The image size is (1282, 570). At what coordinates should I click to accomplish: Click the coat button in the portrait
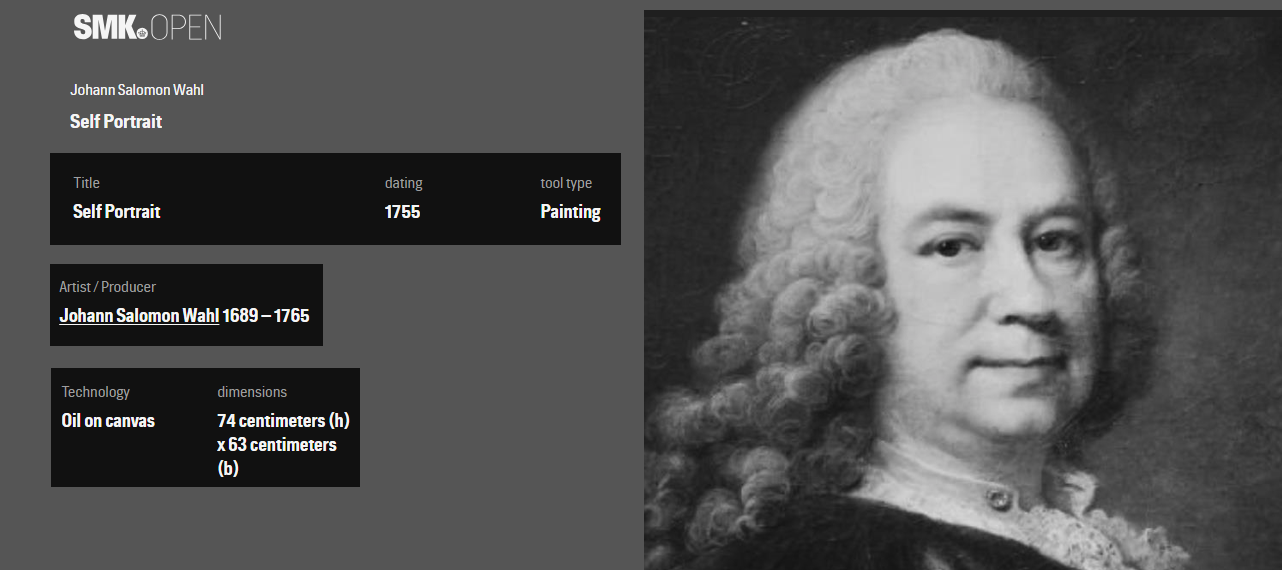point(996,496)
